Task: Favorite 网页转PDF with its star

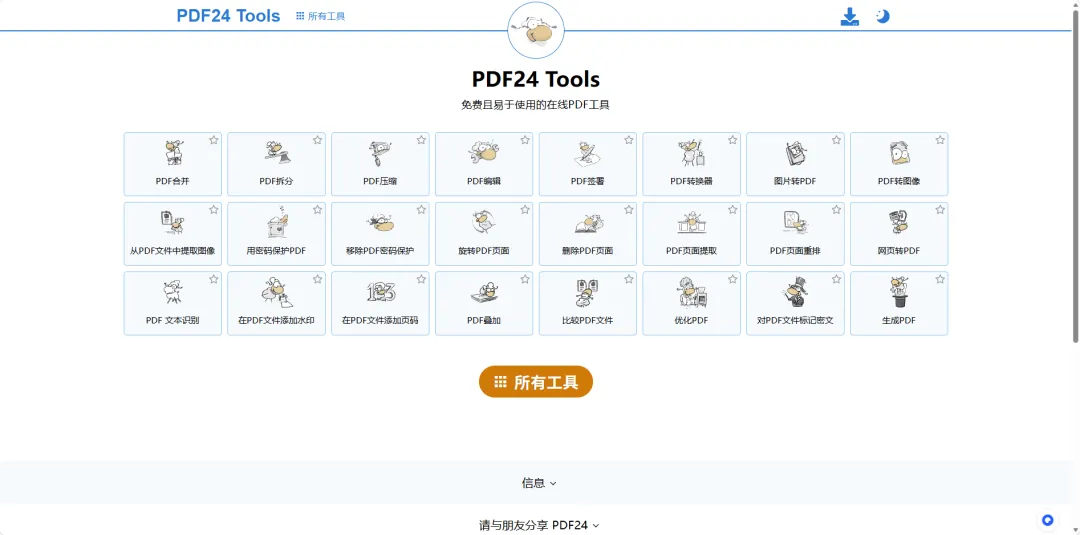Action: [x=940, y=209]
